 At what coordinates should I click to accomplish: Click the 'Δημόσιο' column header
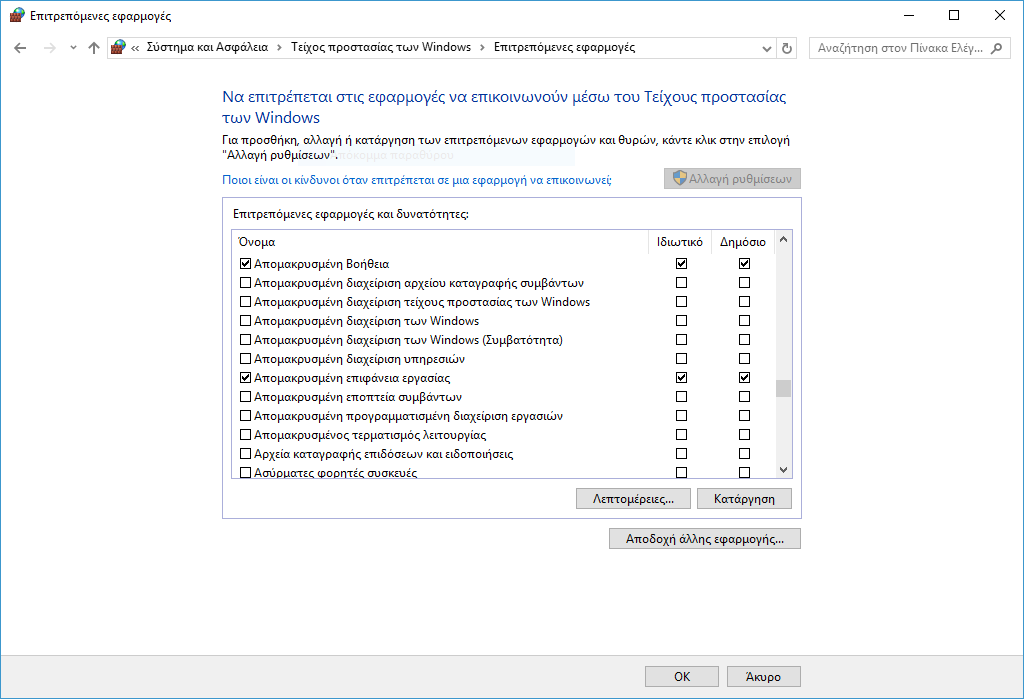743,242
